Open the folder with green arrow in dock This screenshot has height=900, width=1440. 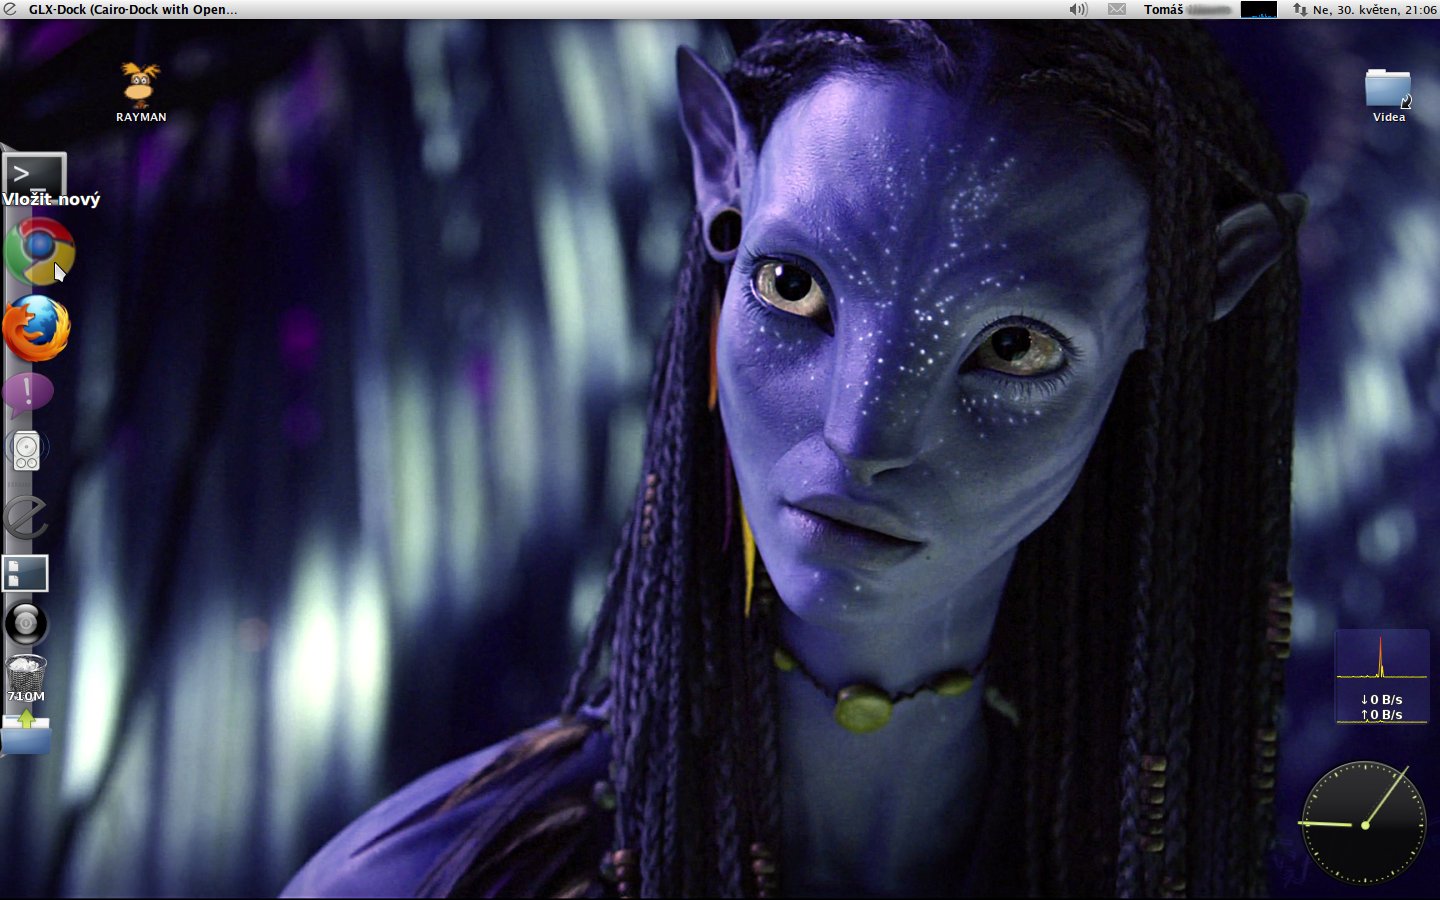pos(26,733)
